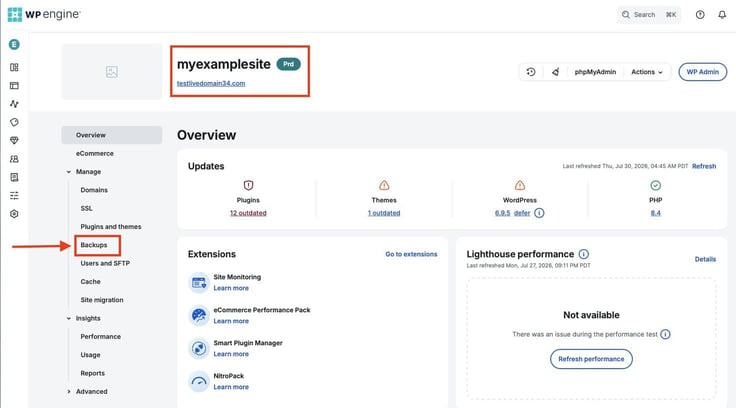Viewport: 736px width, 408px height.
Task: Open the tag icon in left rail
Action: [x=14, y=122]
